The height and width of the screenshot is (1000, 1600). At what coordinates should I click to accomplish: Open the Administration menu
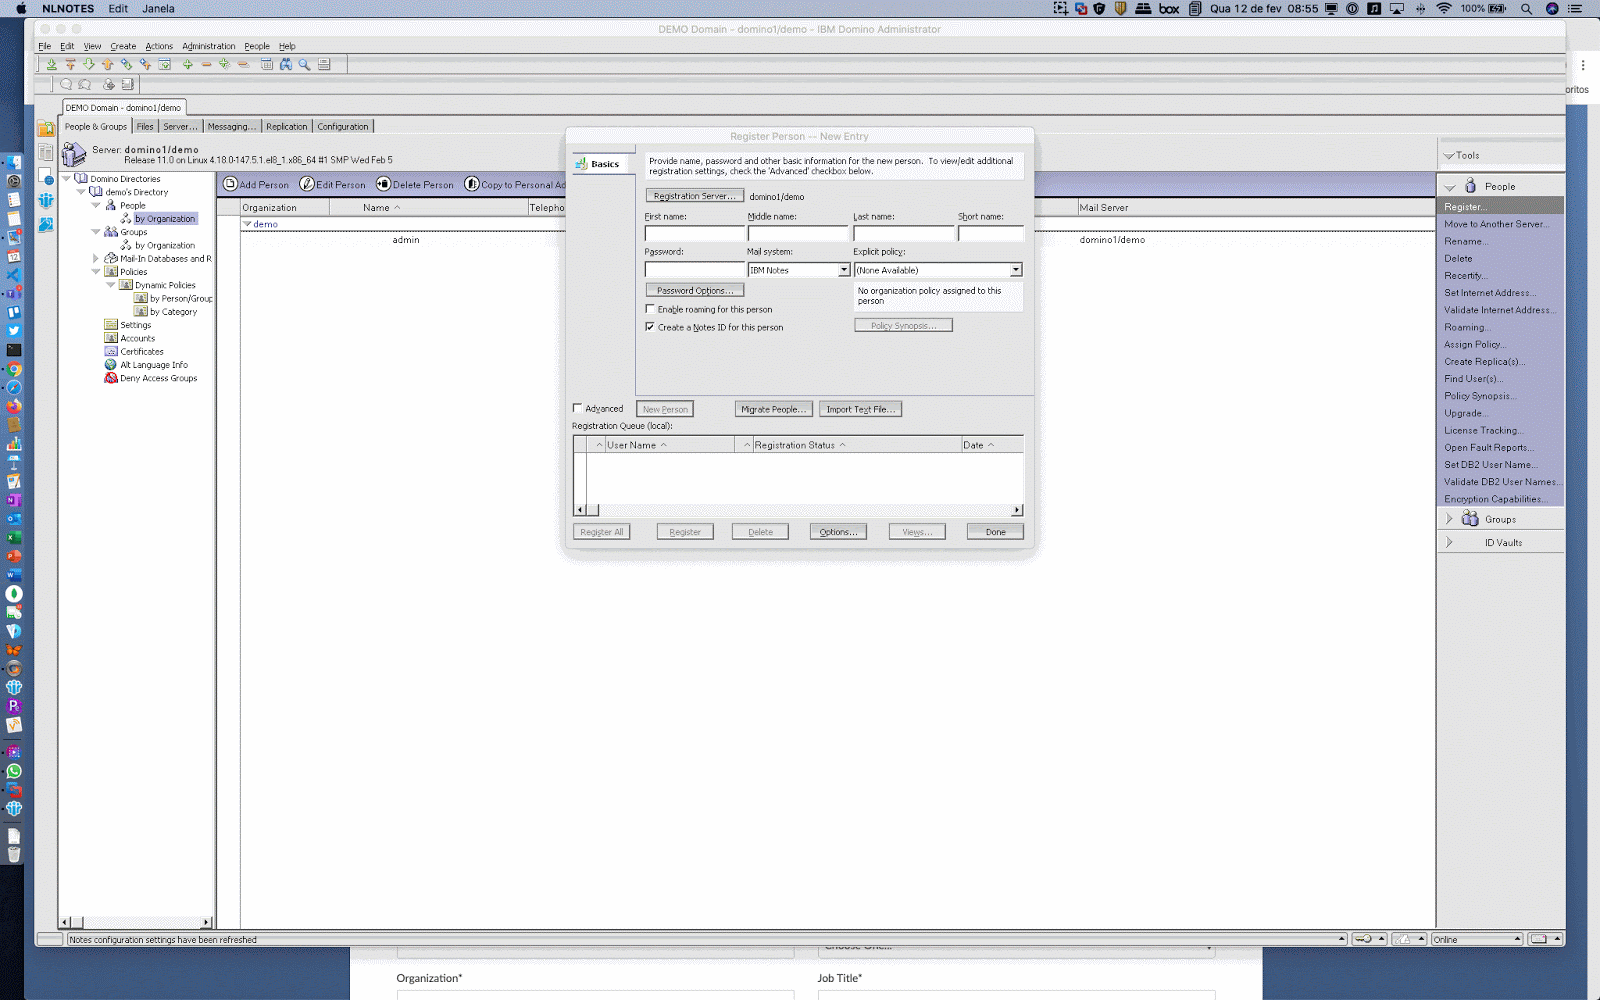[208, 45]
